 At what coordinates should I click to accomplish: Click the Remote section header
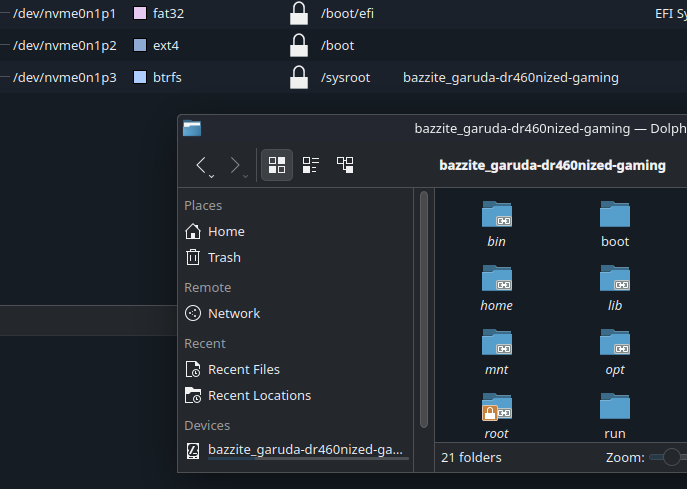tap(207, 287)
